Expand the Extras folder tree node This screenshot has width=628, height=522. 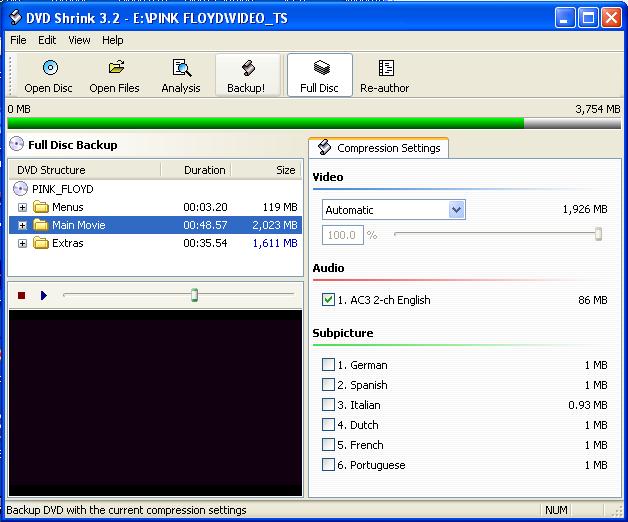pos(22,243)
